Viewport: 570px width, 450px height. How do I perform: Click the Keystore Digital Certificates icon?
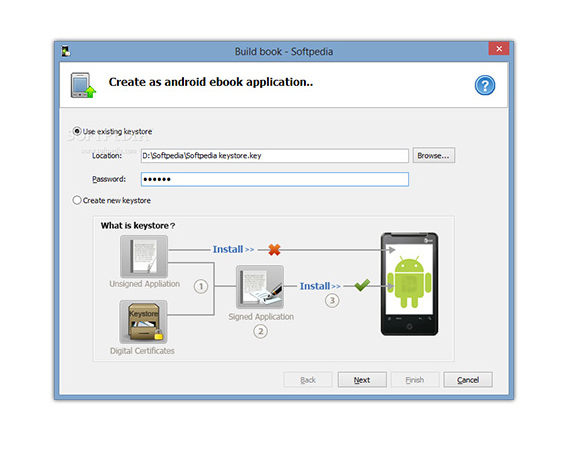click(x=144, y=322)
